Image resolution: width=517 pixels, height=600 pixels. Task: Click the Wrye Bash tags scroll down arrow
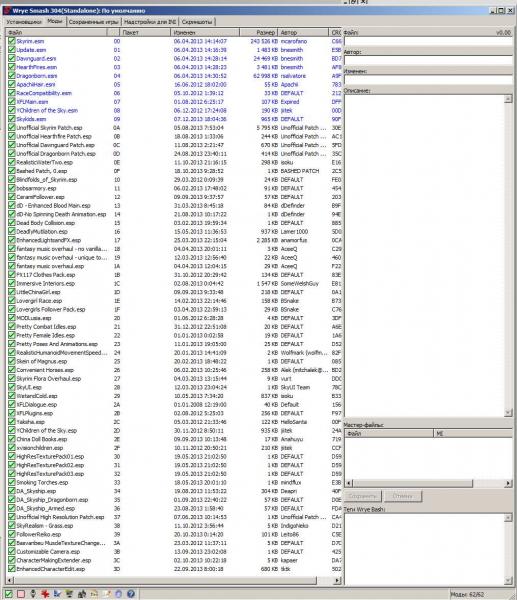coord(508,580)
